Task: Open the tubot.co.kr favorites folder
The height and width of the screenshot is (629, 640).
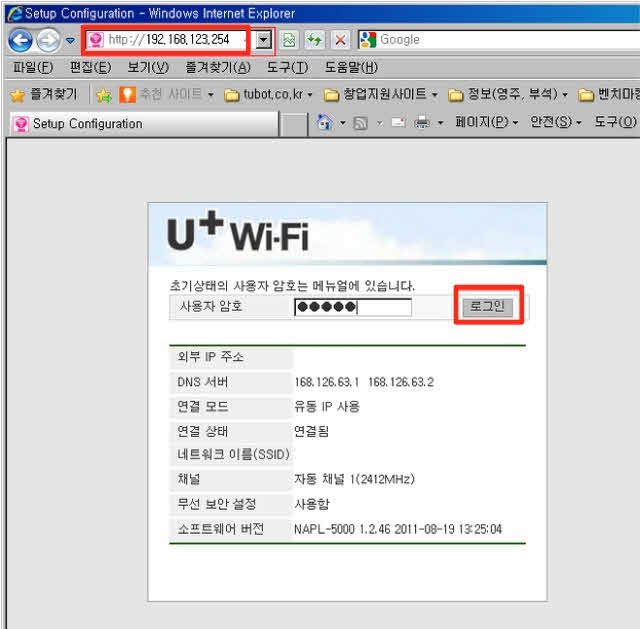Action: tap(268, 95)
